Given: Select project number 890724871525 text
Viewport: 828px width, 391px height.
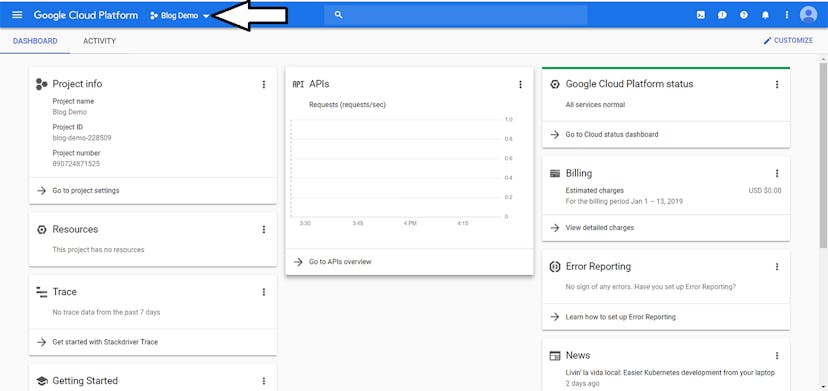Looking at the screenshot, I should (76, 164).
